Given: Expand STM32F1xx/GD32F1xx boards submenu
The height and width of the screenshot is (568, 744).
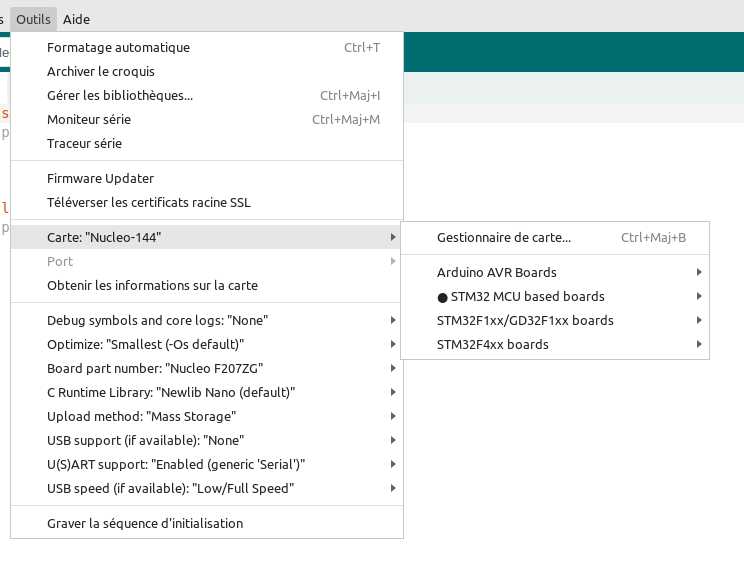Looking at the screenshot, I should [x=525, y=320].
